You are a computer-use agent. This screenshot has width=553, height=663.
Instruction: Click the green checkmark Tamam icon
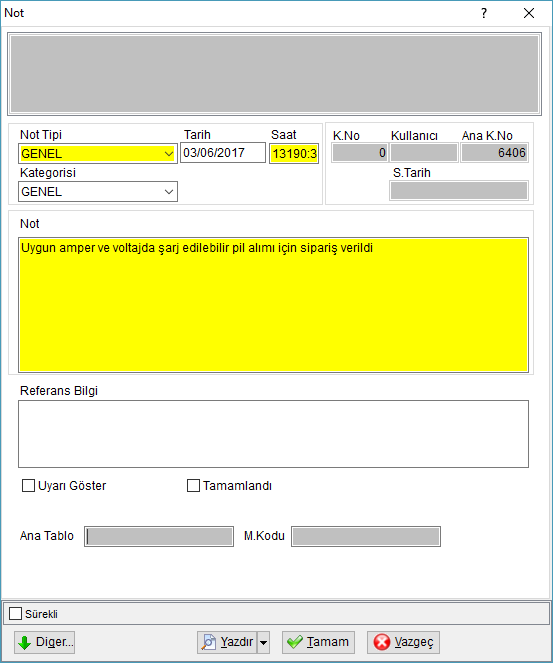point(295,642)
